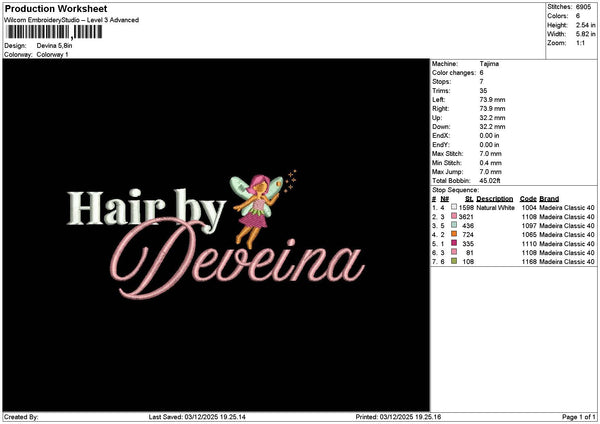The height and width of the screenshot is (424, 600).
Task: Select the 'Code' column header
Action: (528, 199)
